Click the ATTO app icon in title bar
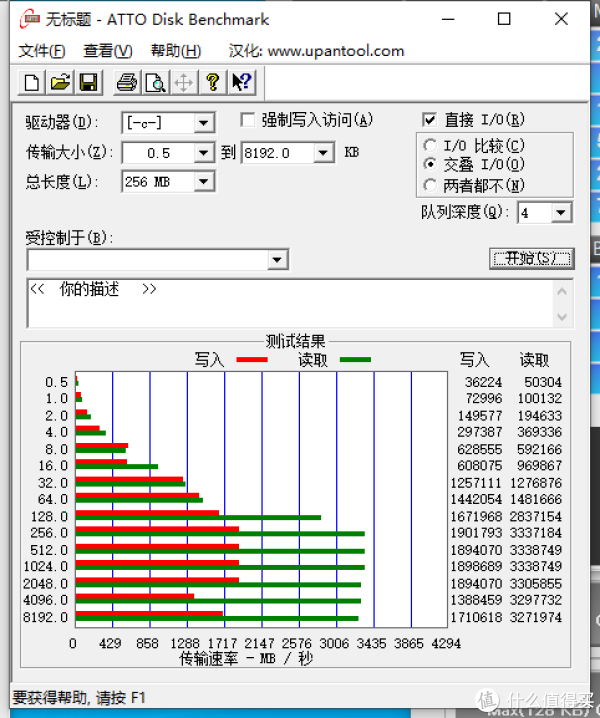 click(x=29, y=19)
